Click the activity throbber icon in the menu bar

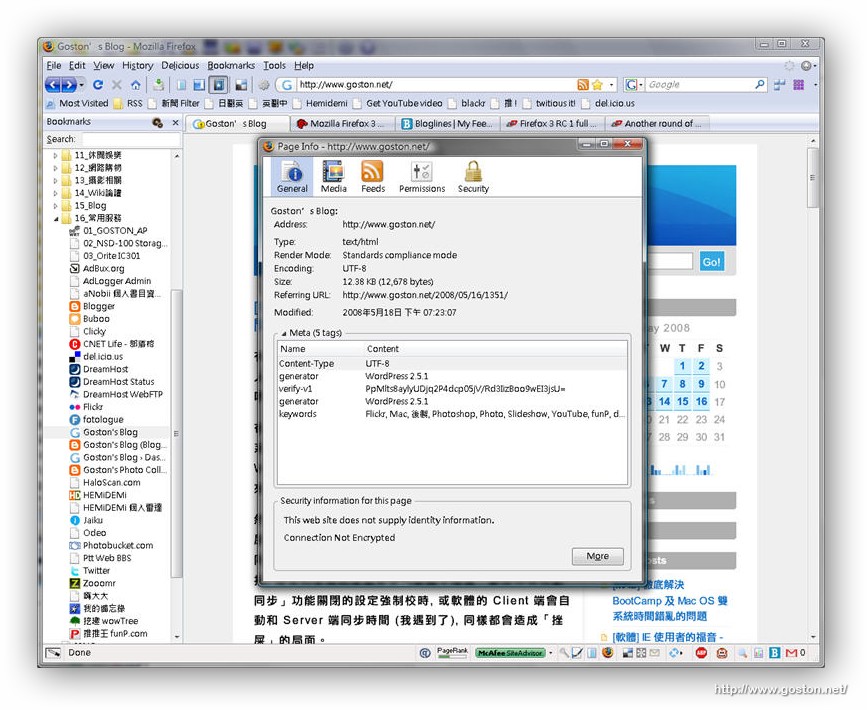(789, 65)
